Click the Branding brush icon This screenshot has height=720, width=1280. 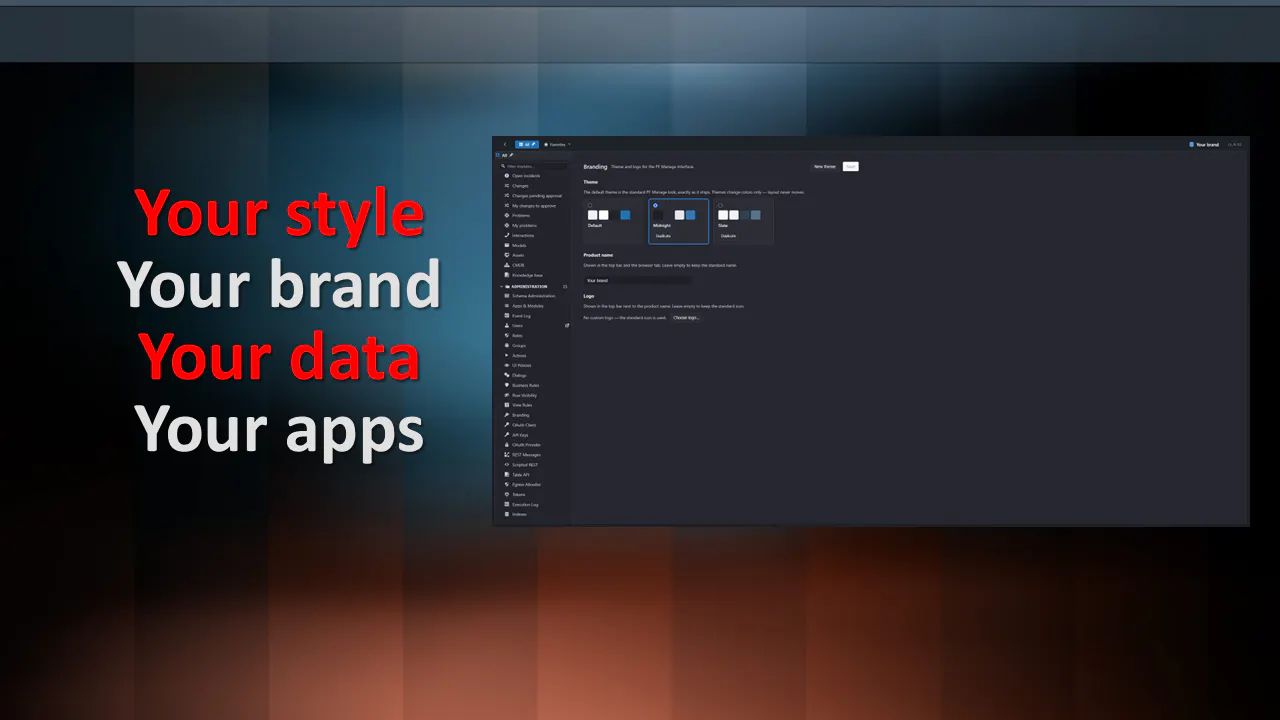[507, 415]
